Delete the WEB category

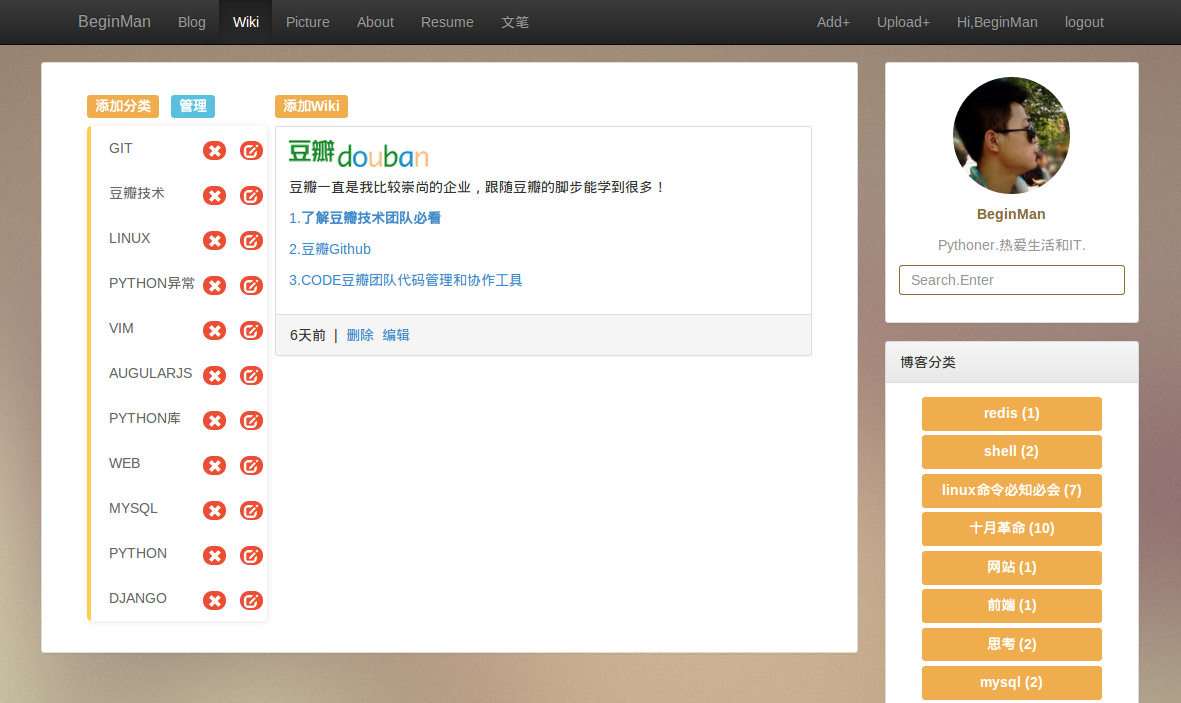coord(215,466)
